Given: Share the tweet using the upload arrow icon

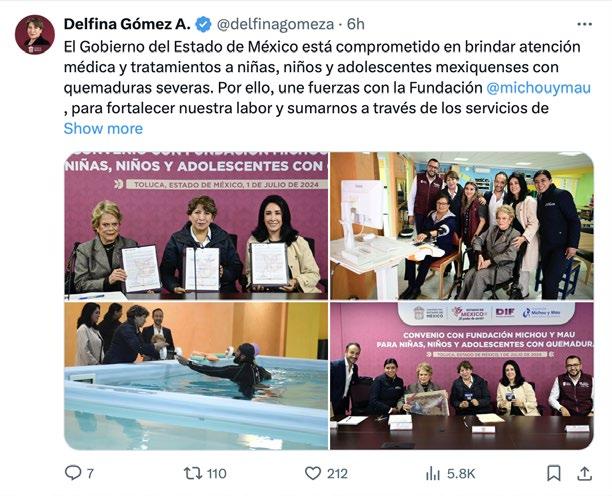Looking at the screenshot, I should pos(584,473).
